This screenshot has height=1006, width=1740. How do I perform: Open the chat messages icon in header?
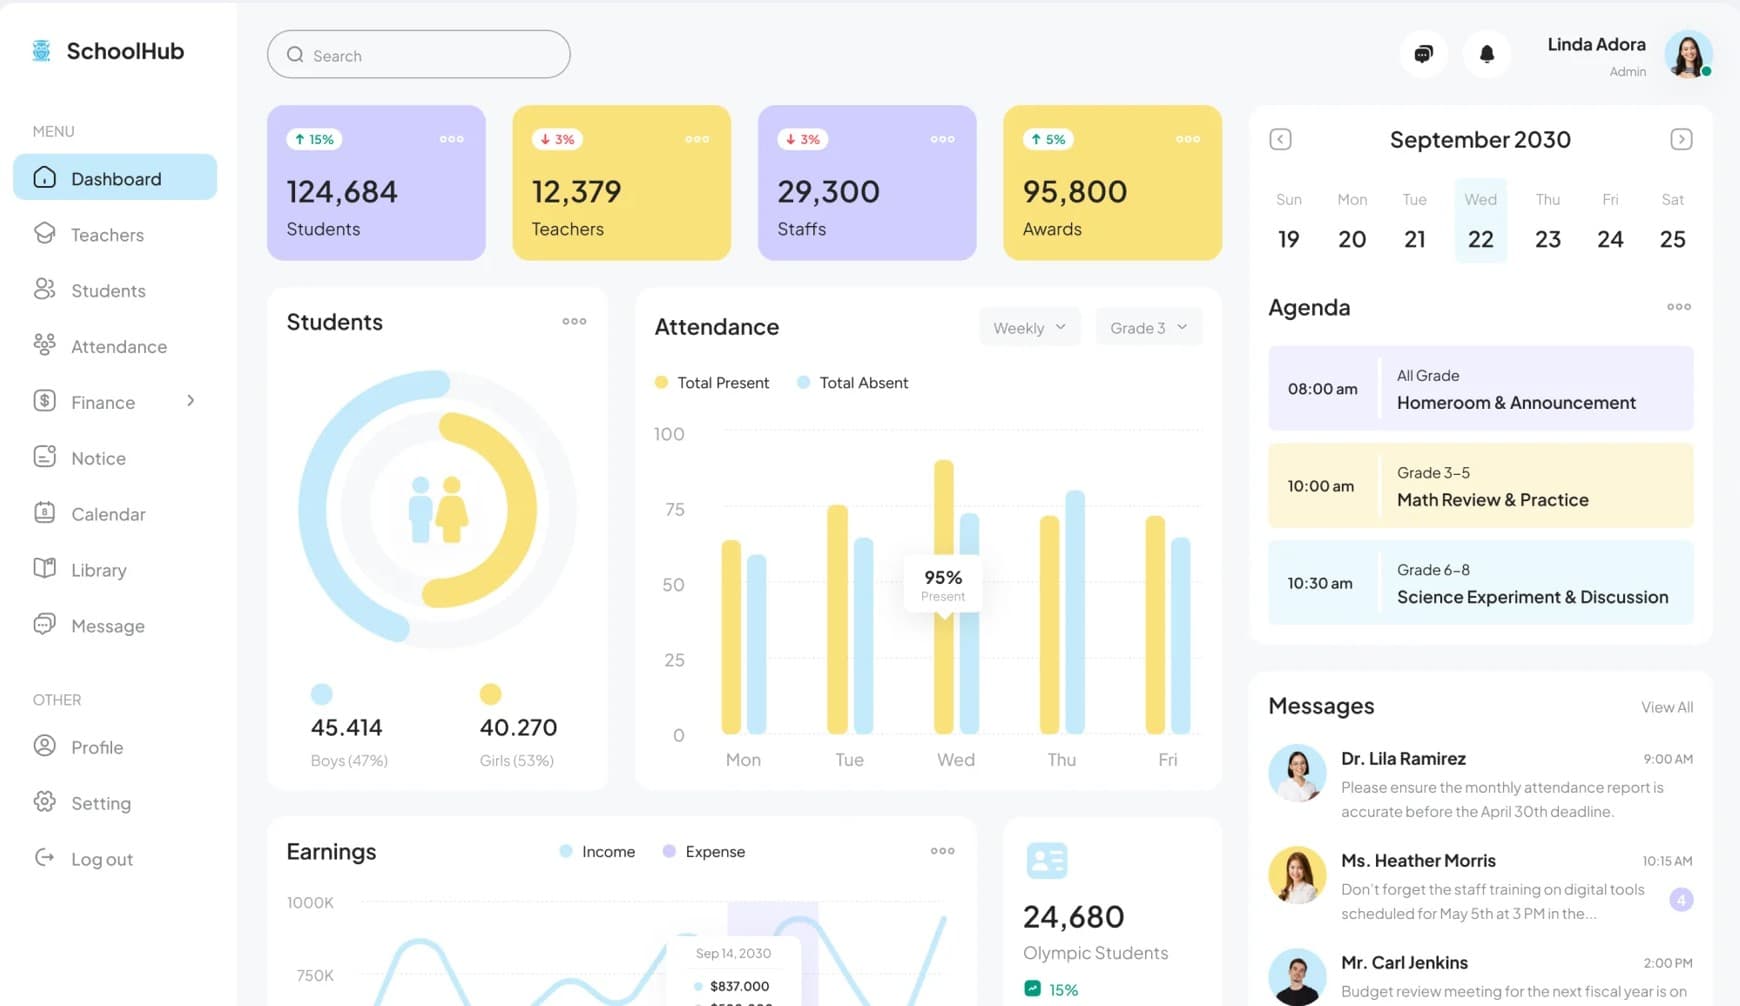pos(1423,54)
